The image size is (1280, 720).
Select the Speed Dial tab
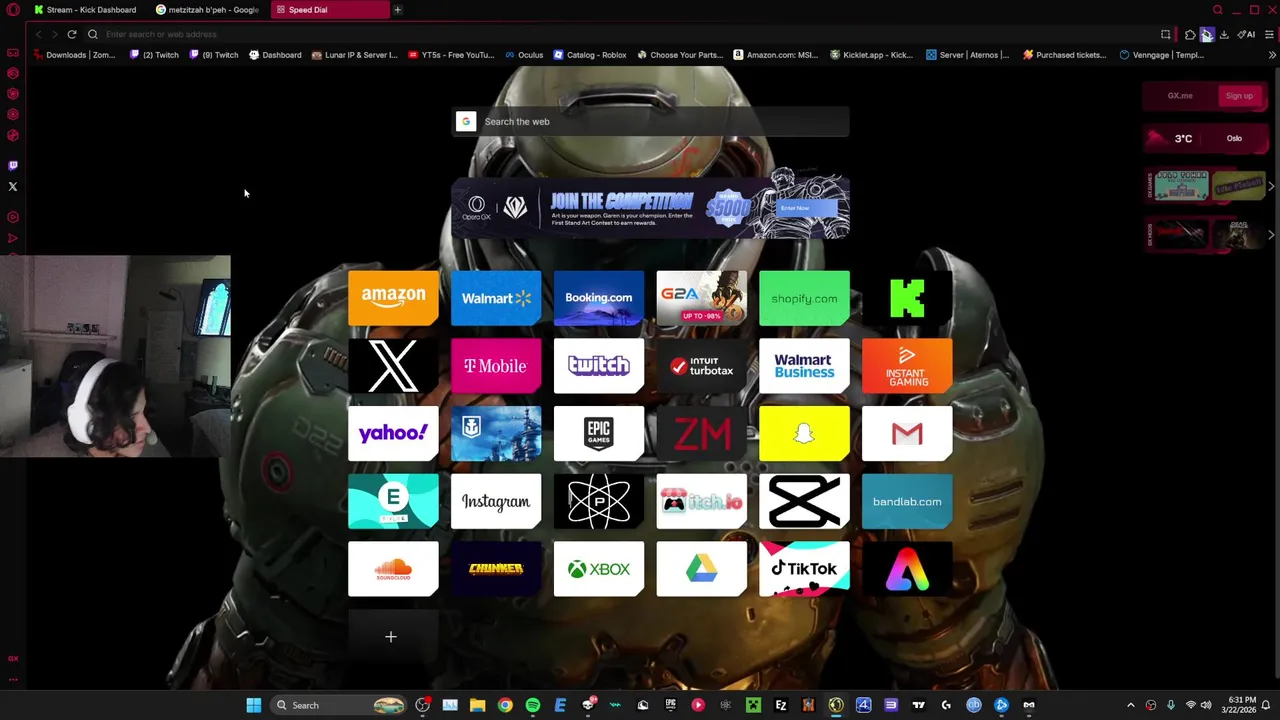point(329,10)
